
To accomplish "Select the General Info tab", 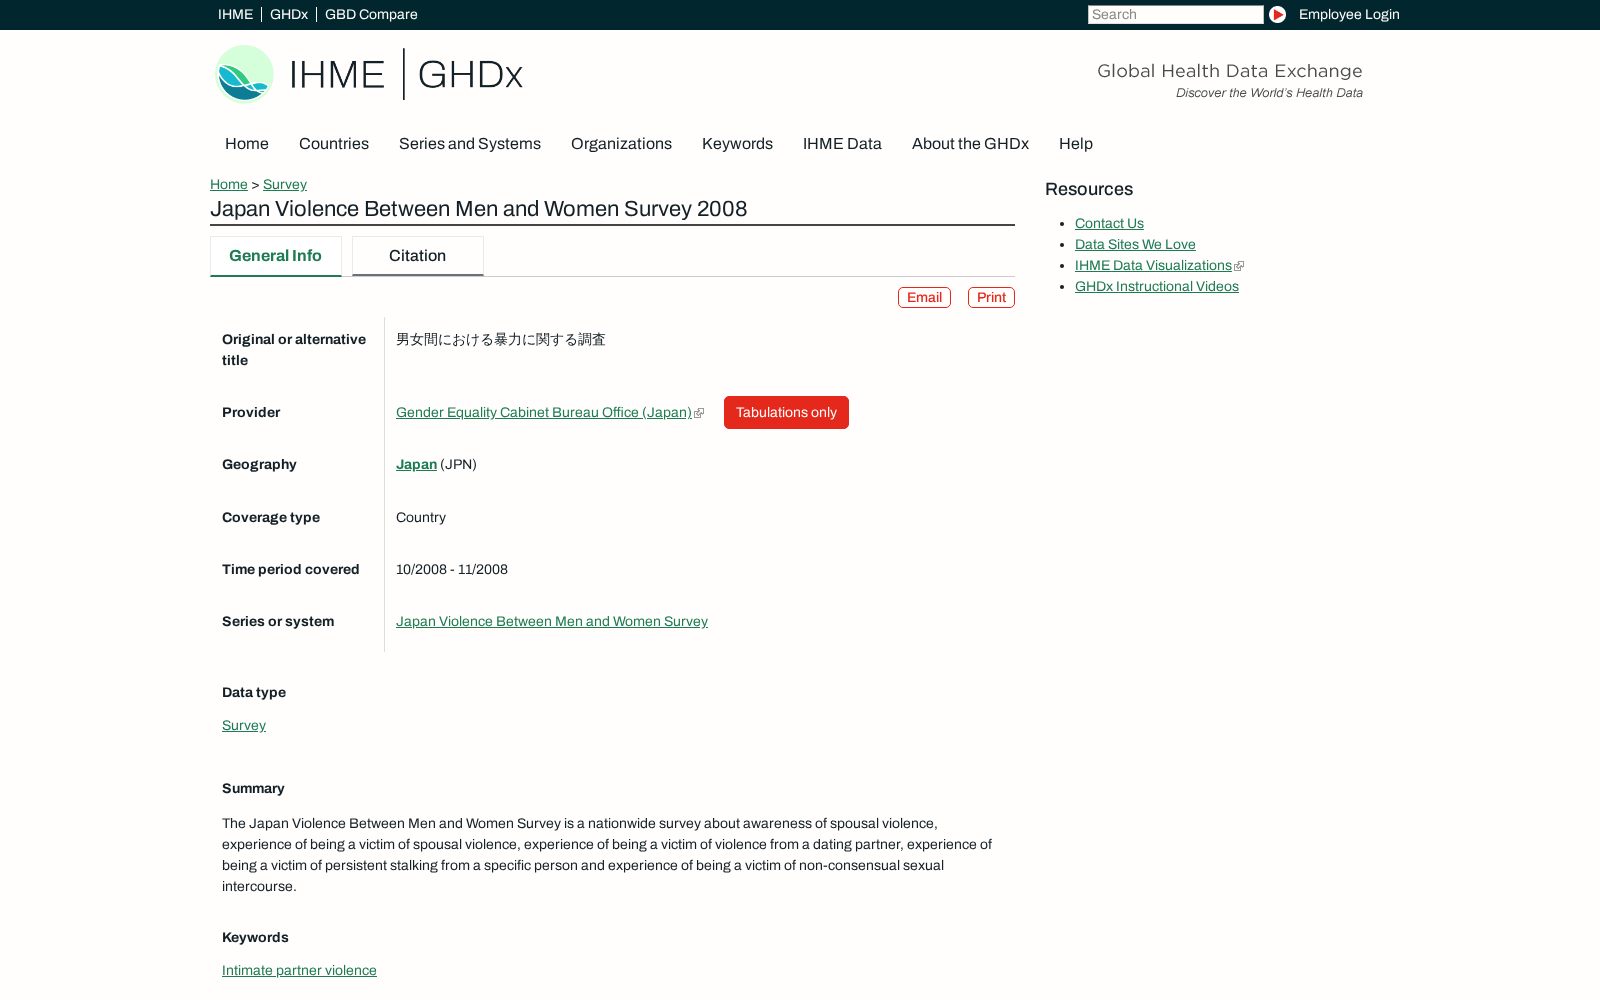I will (276, 256).
